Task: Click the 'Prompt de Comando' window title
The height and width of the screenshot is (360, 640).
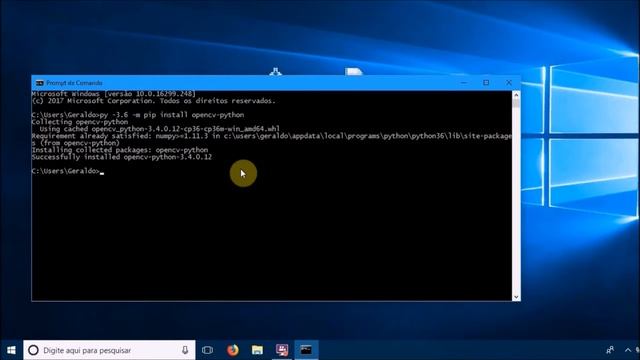Action: point(74,83)
